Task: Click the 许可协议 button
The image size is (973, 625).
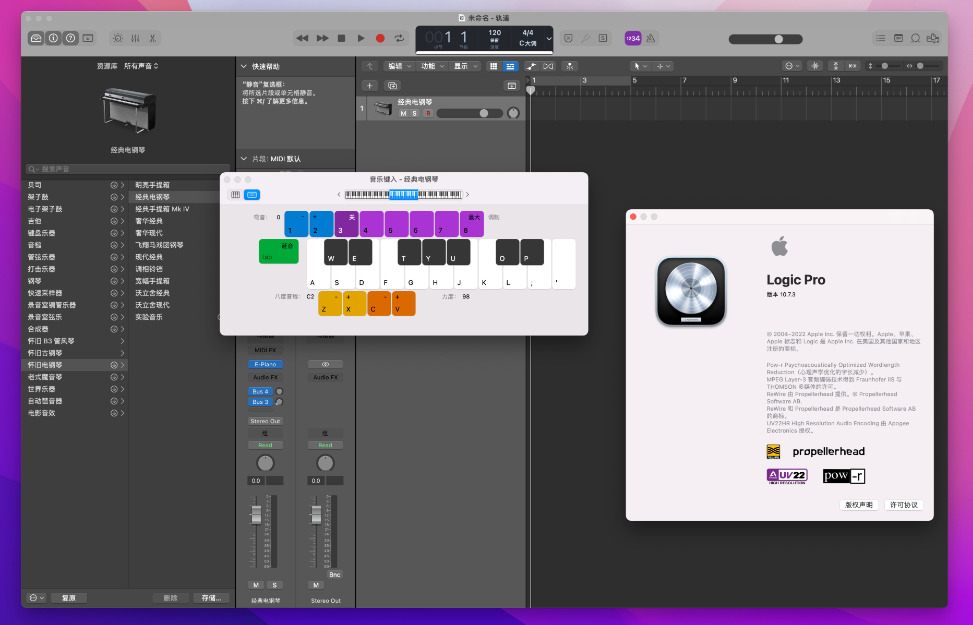Action: pyautogui.click(x=903, y=505)
